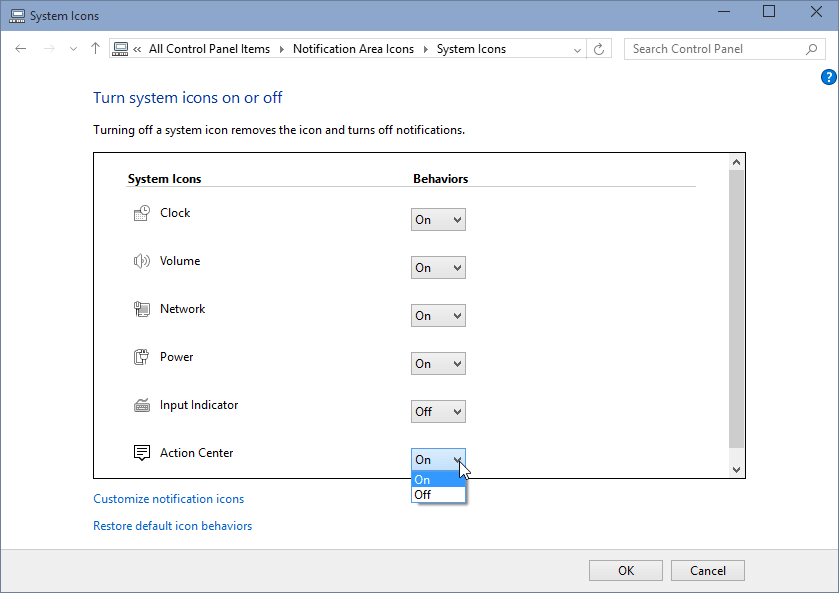Viewport: 839px width, 593px height.
Task: Click the list scrollbar down arrow
Action: click(x=737, y=469)
